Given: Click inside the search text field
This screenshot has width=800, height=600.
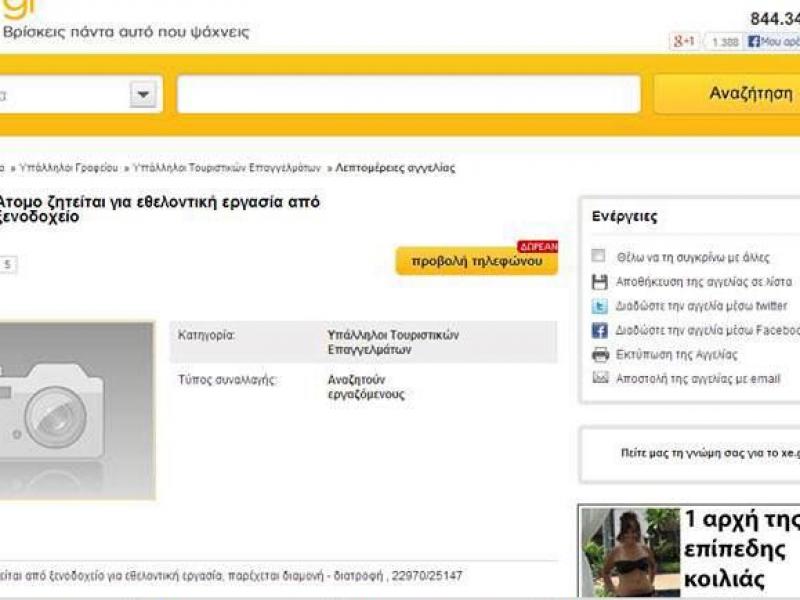Looking at the screenshot, I should tap(408, 95).
